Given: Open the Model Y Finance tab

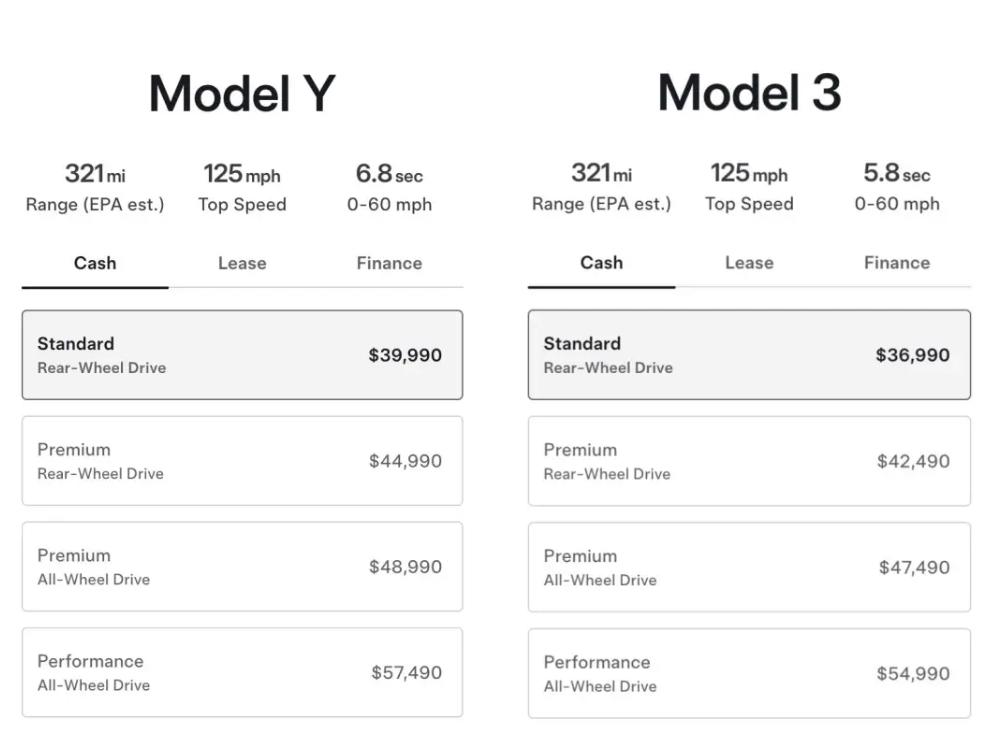Looking at the screenshot, I should (389, 264).
